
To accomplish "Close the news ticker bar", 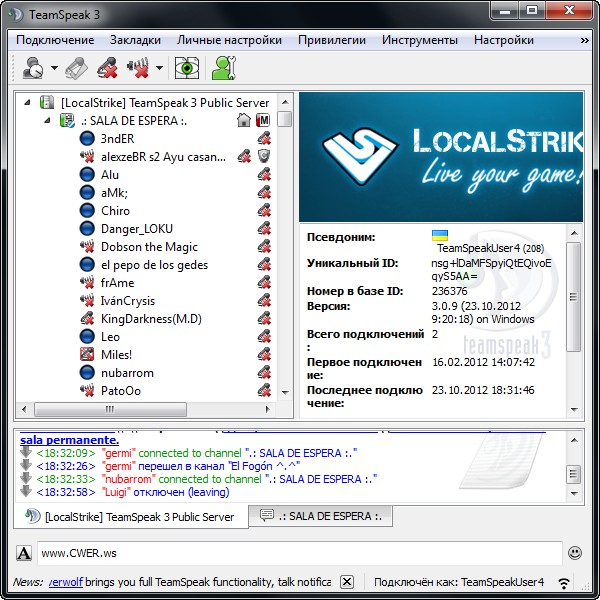I will (347, 581).
